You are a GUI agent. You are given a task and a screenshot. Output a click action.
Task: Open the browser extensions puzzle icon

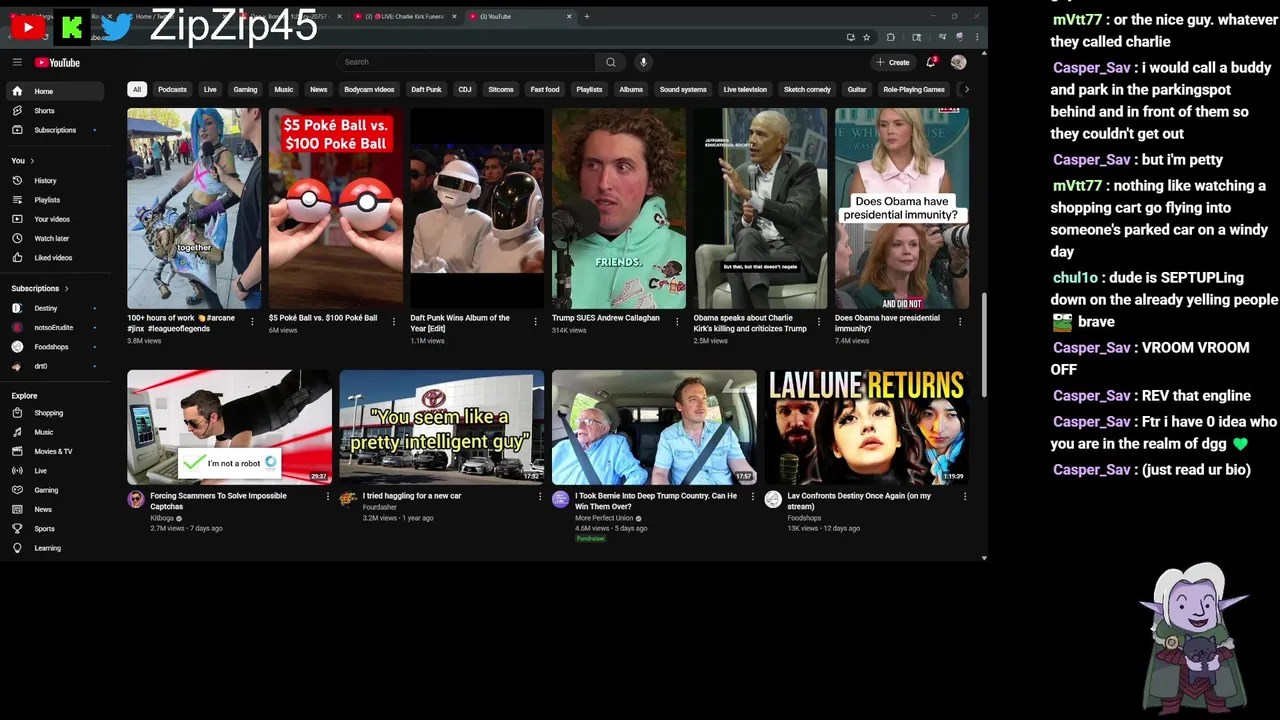coord(890,37)
